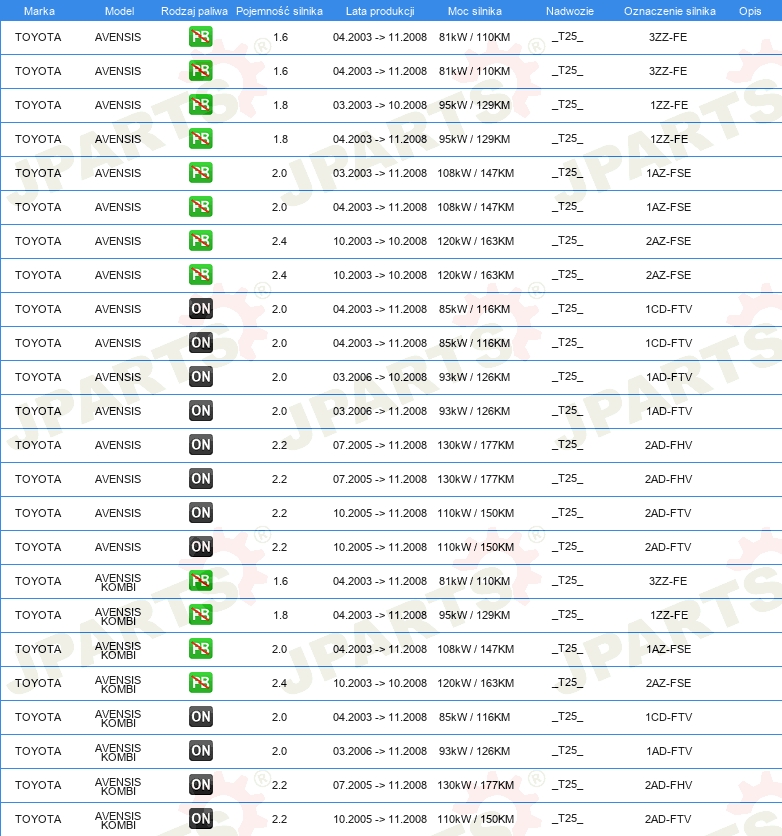Screen dimensions: 782x836
Task: Click AVENSIS KOMBI model in the 3ZZ-FE row
Action: coord(118,582)
